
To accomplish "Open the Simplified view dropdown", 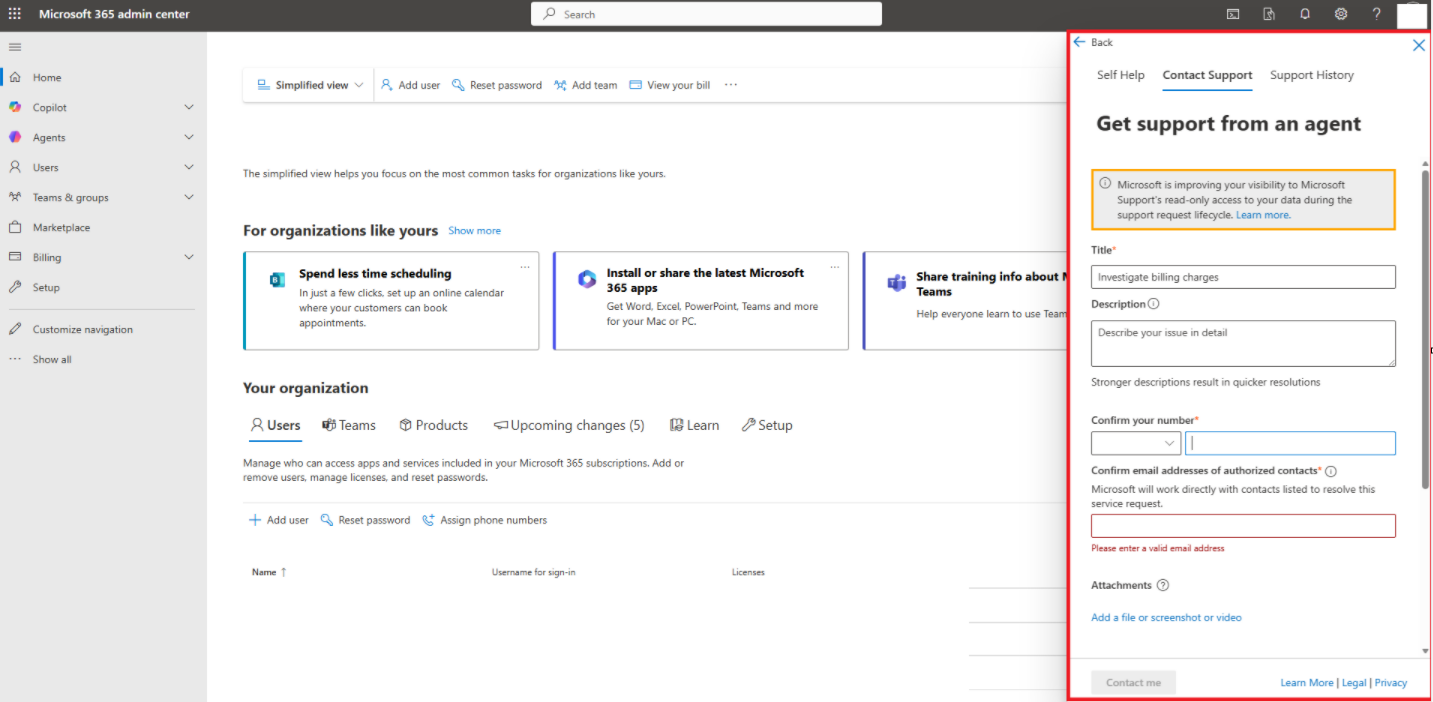I will pos(310,85).
